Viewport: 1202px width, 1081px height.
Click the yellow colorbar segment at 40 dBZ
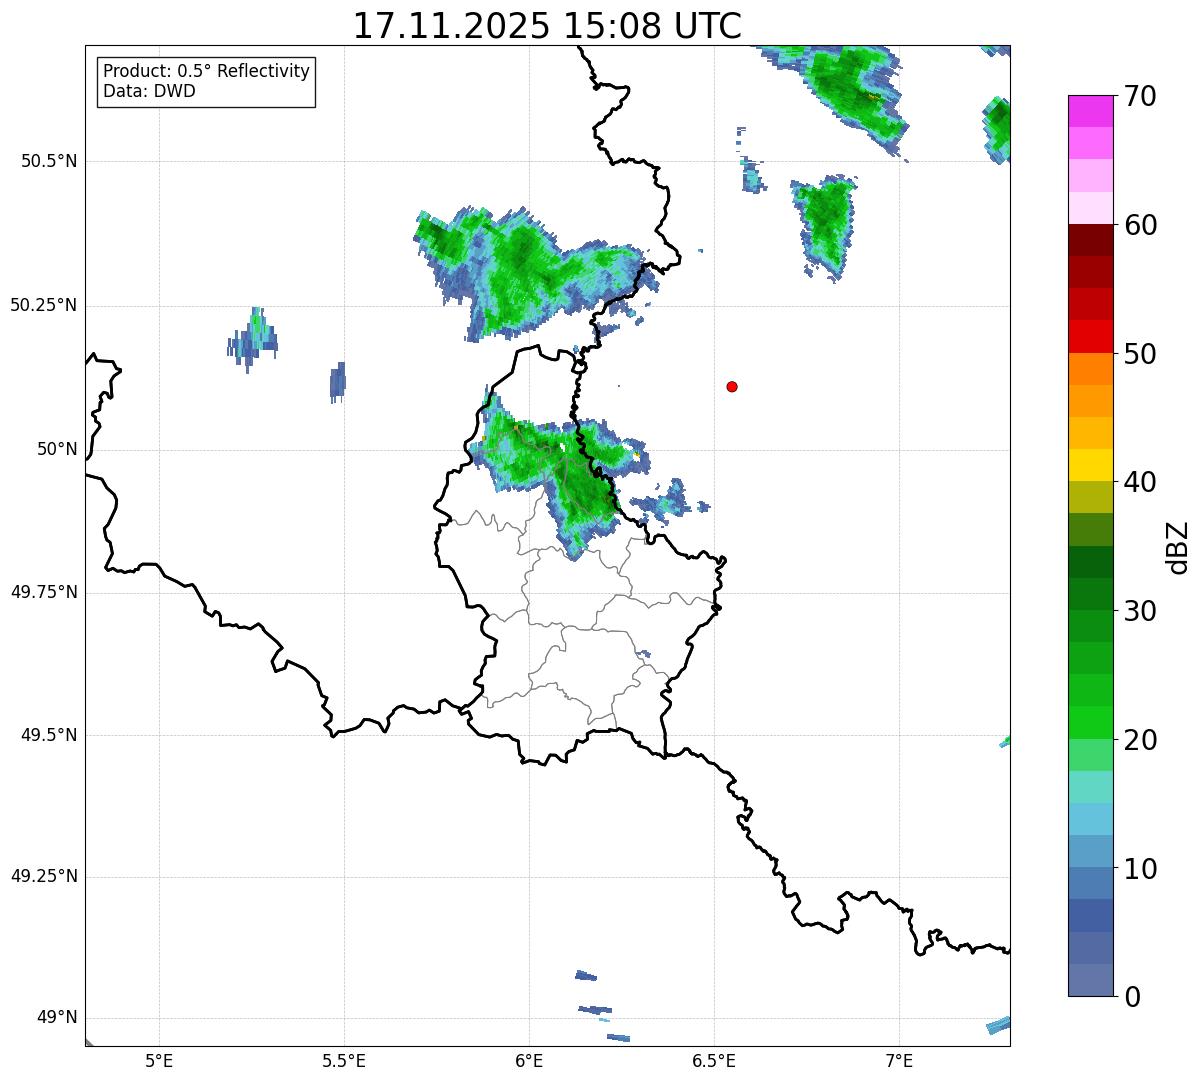pos(1090,465)
